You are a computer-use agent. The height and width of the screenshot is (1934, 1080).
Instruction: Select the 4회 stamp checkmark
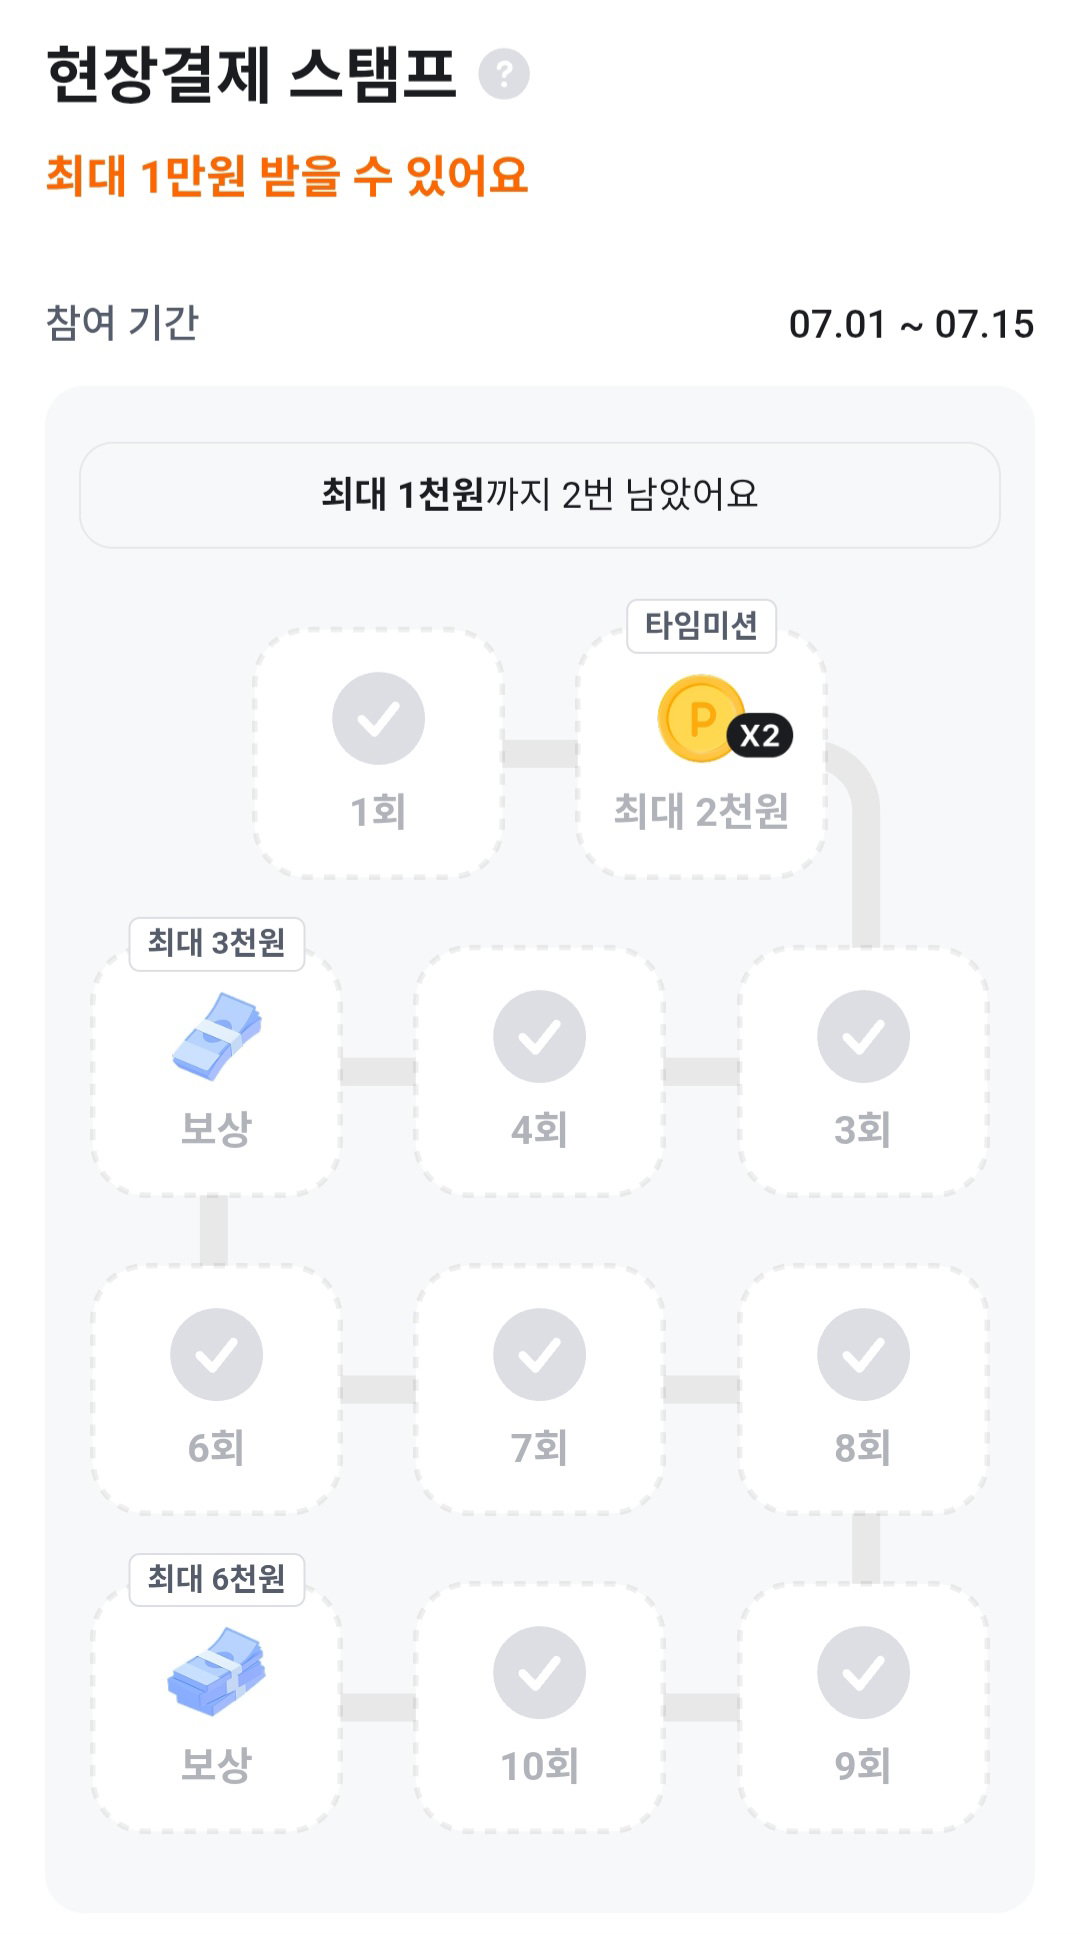pos(539,1036)
